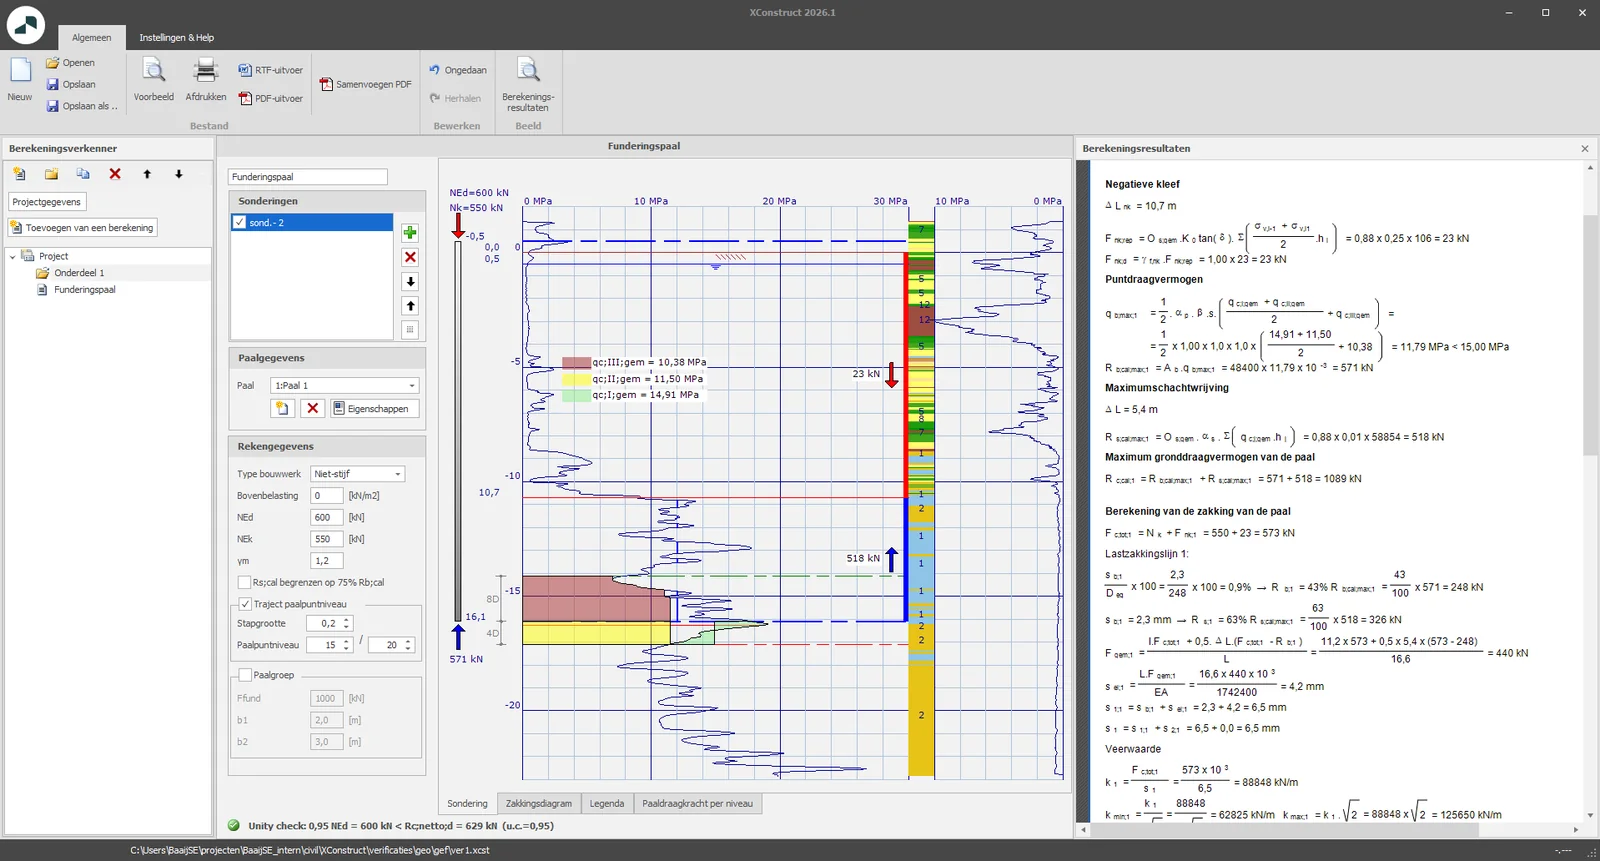Decrease Paalpuntniveau end value 20
The height and width of the screenshot is (861, 1600).
tap(408, 649)
